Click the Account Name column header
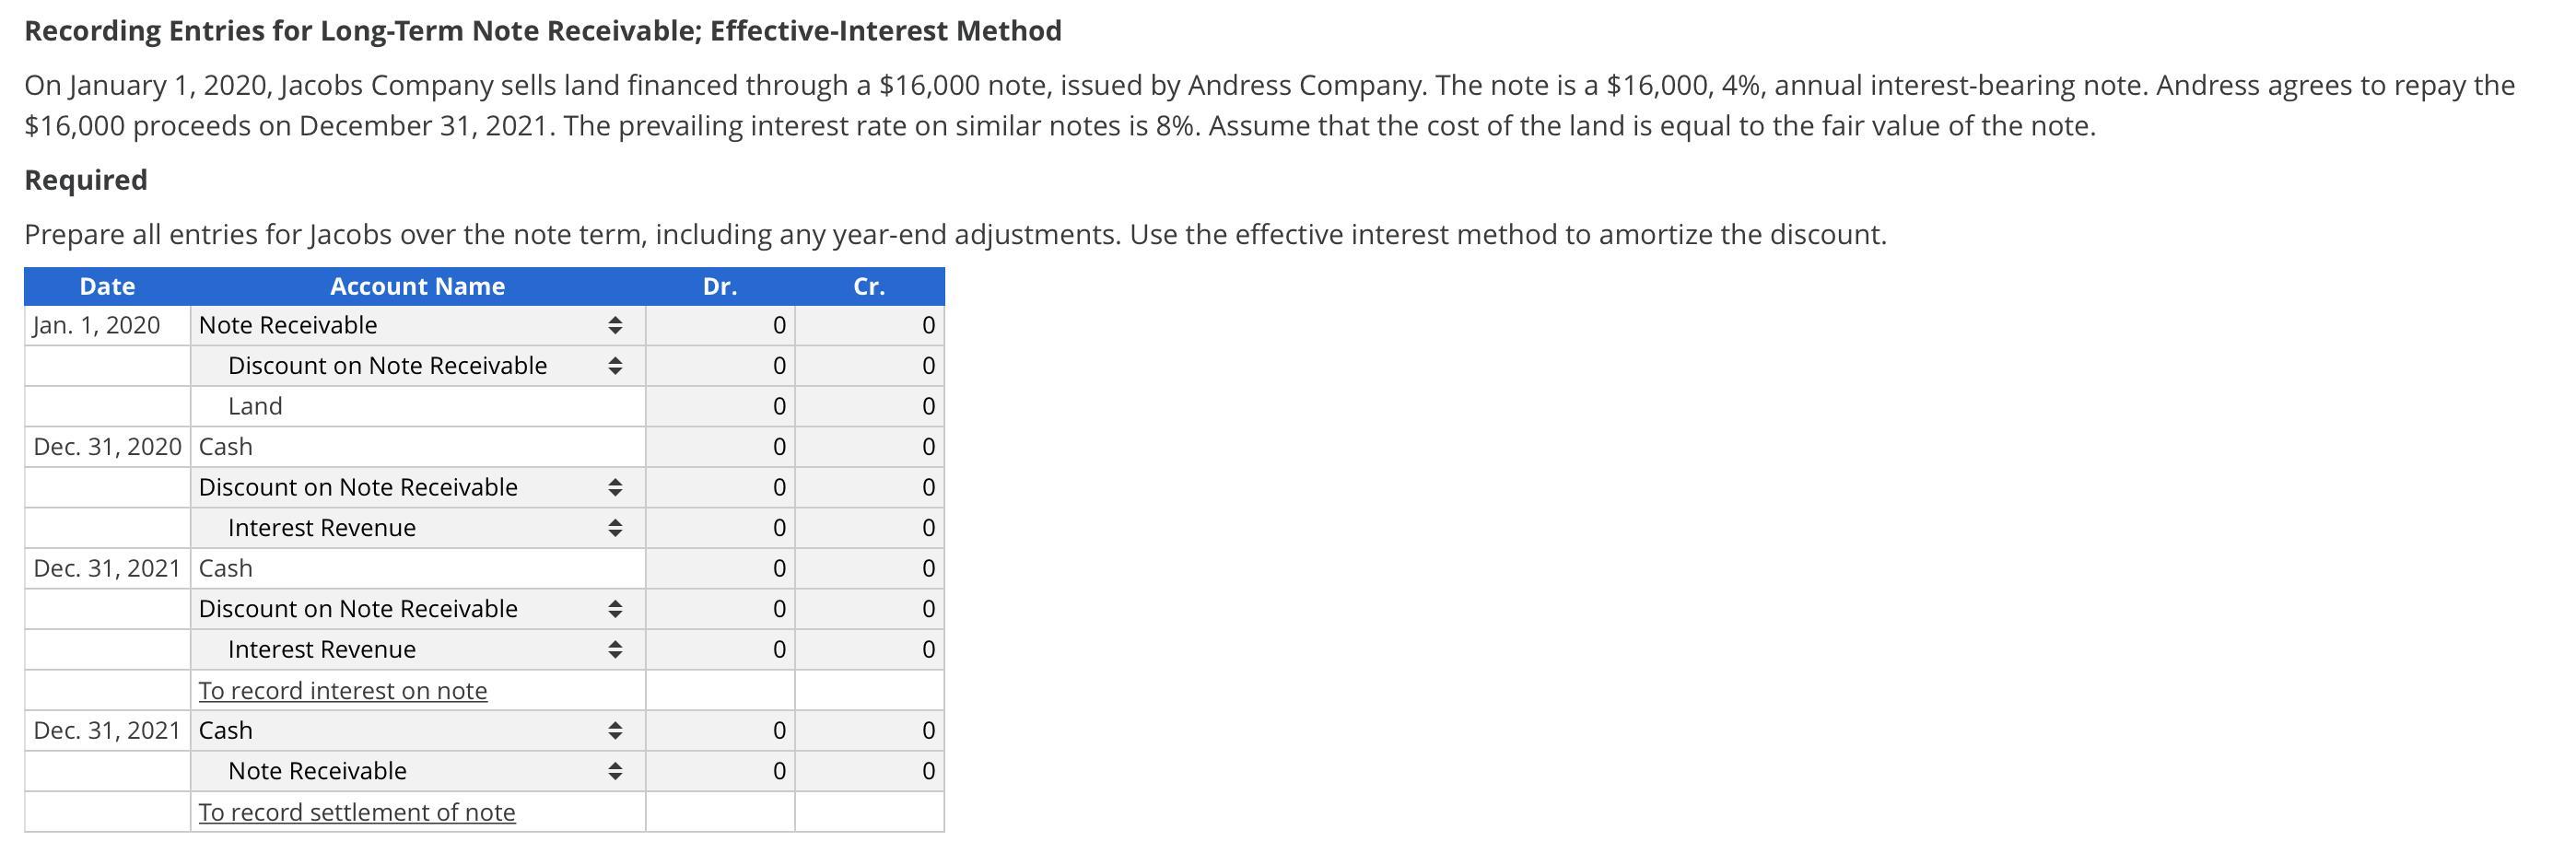This screenshot has height=853, width=2576. (x=418, y=287)
